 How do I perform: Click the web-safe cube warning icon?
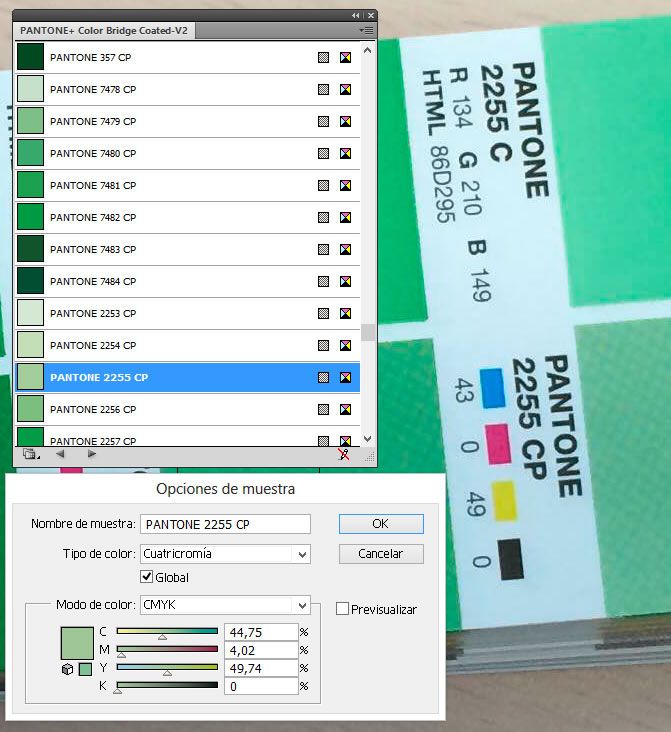68,669
